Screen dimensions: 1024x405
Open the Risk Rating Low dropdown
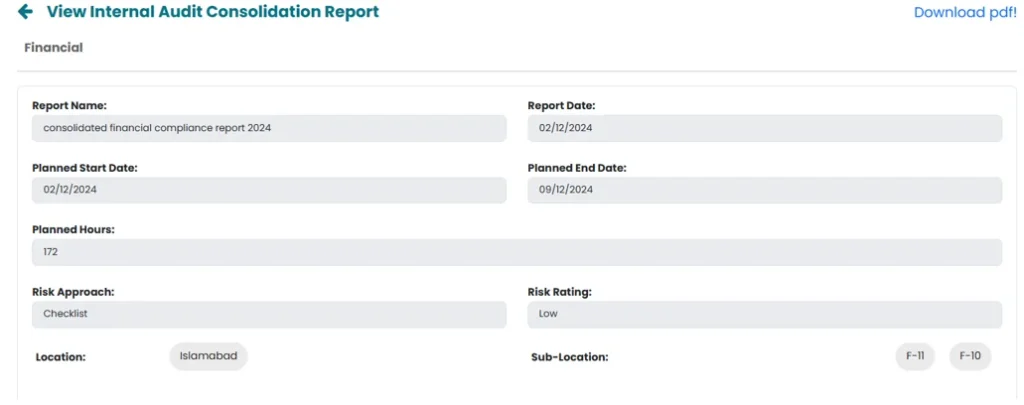coord(764,314)
